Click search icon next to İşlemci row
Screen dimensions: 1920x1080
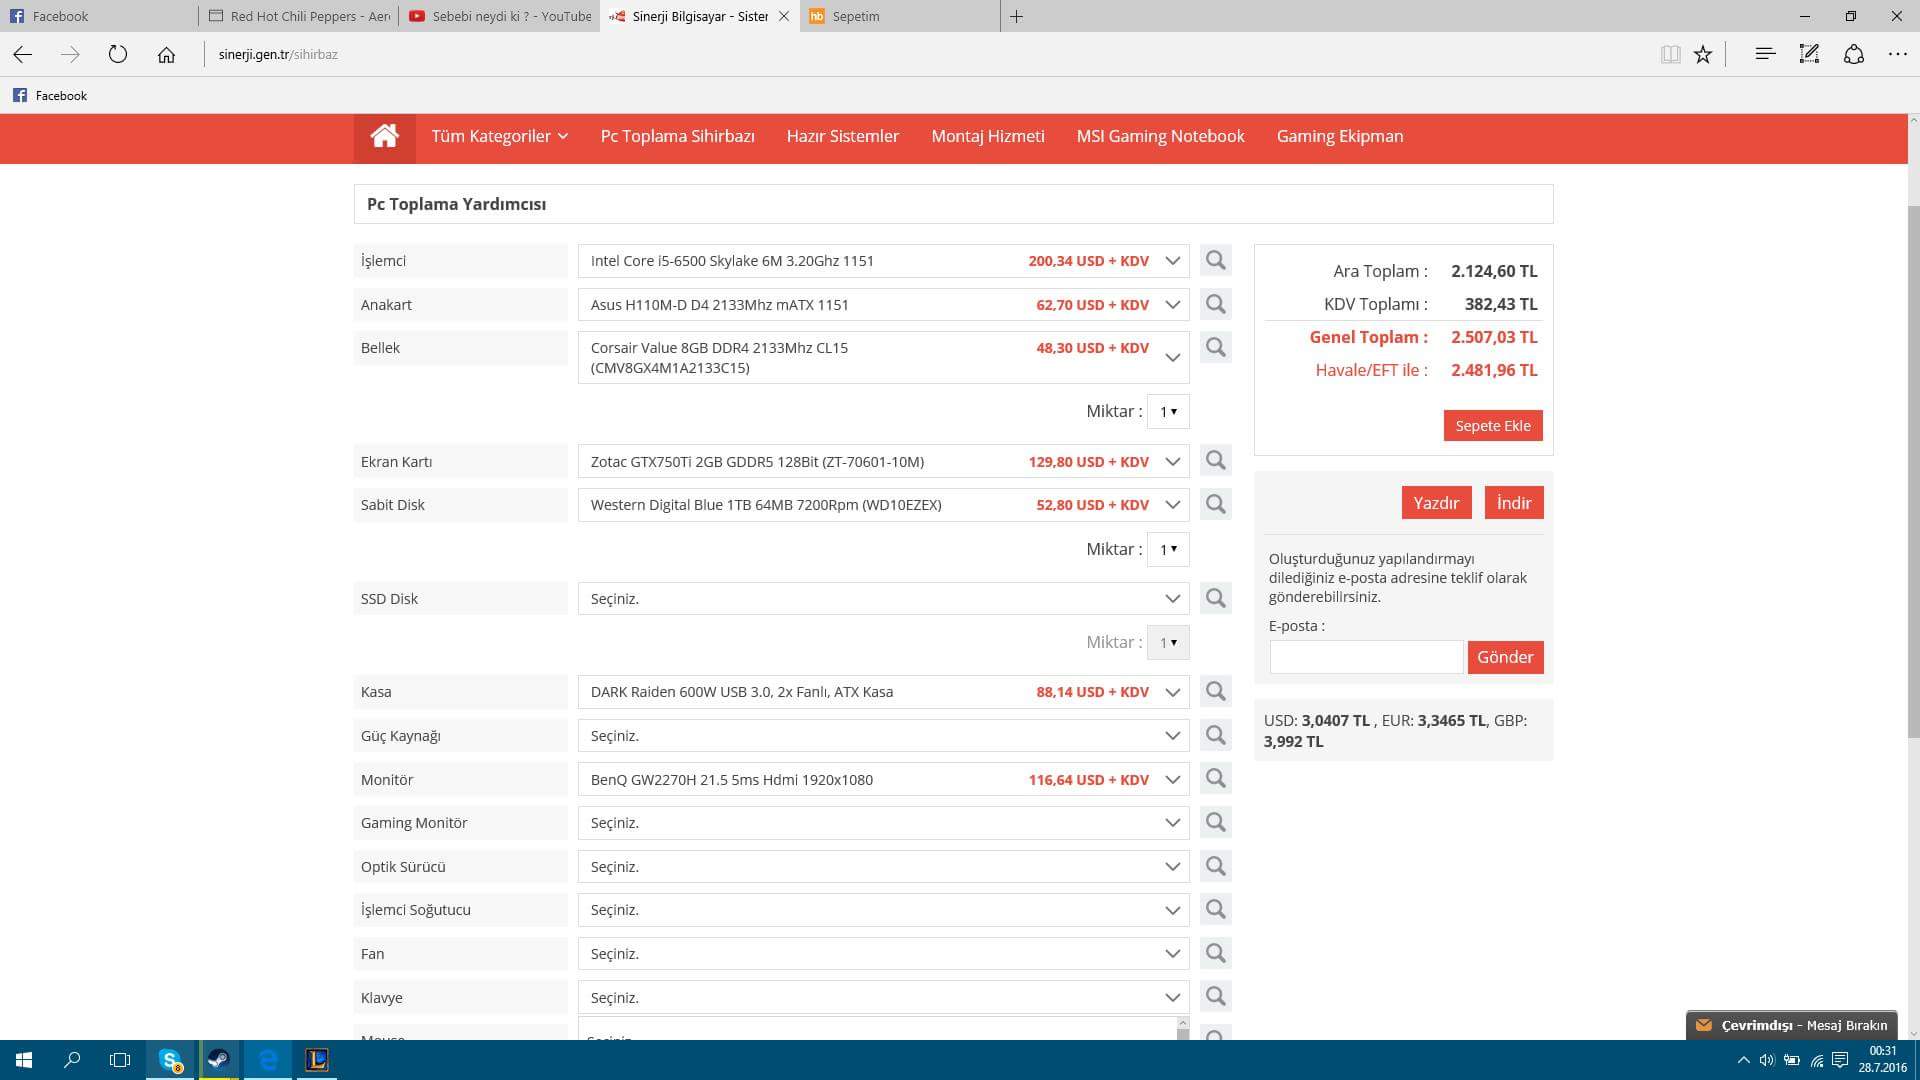pos(1215,261)
